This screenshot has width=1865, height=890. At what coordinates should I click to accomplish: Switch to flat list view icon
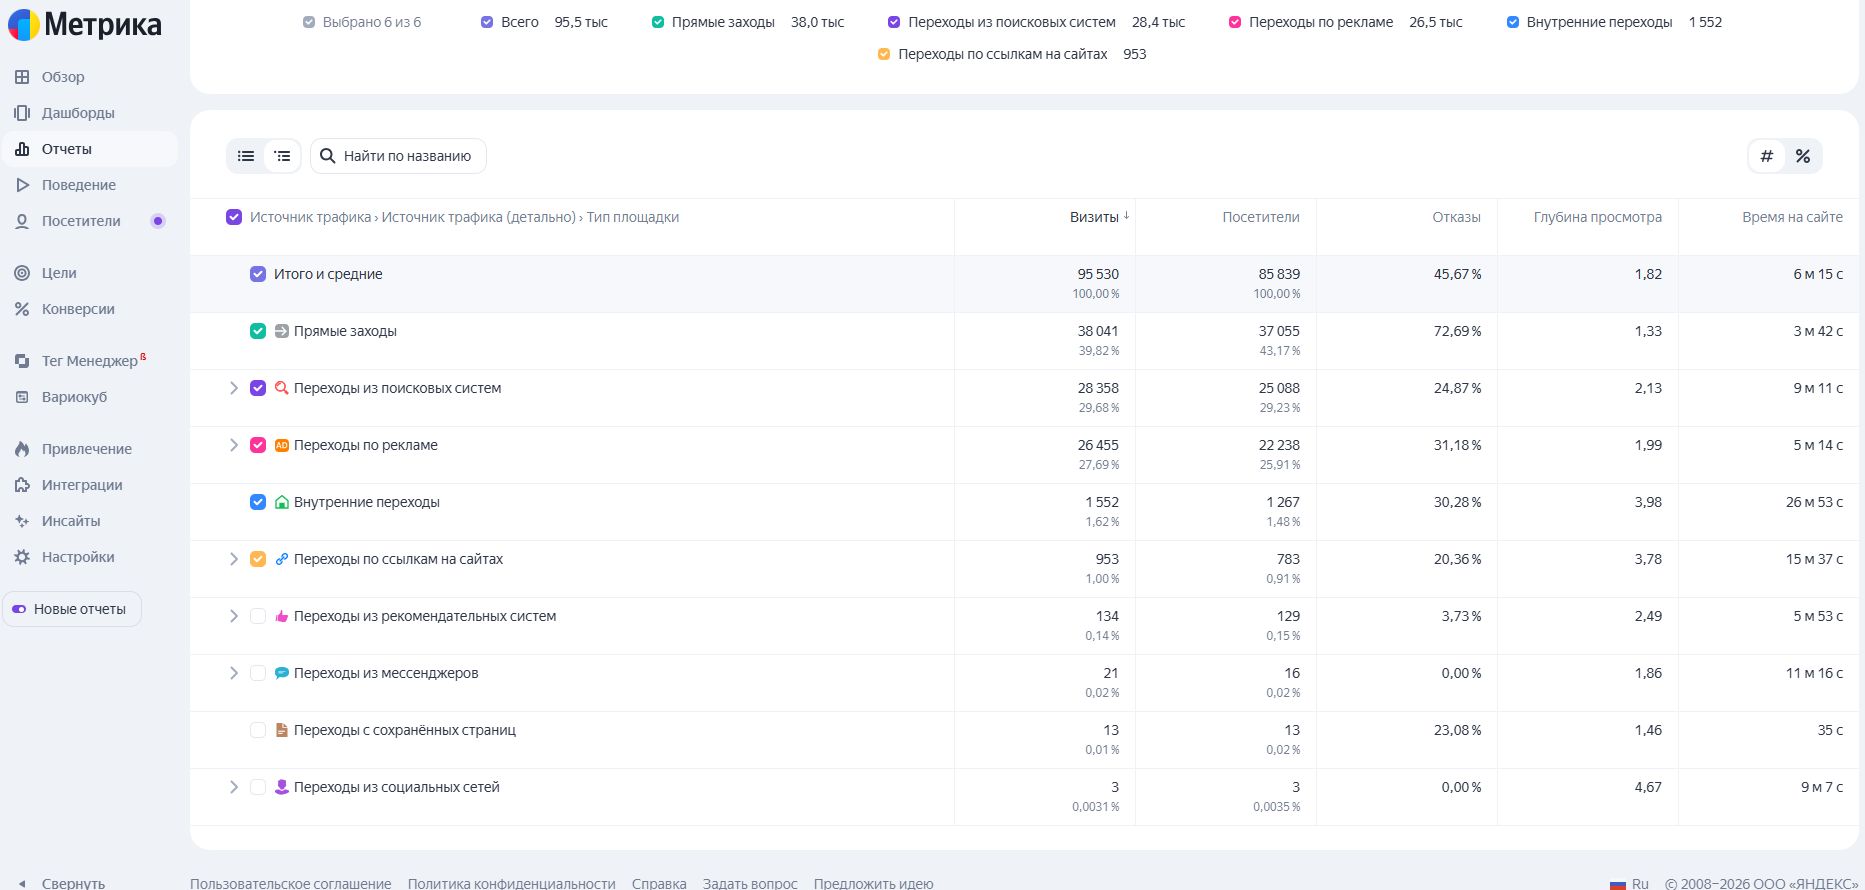(x=246, y=156)
